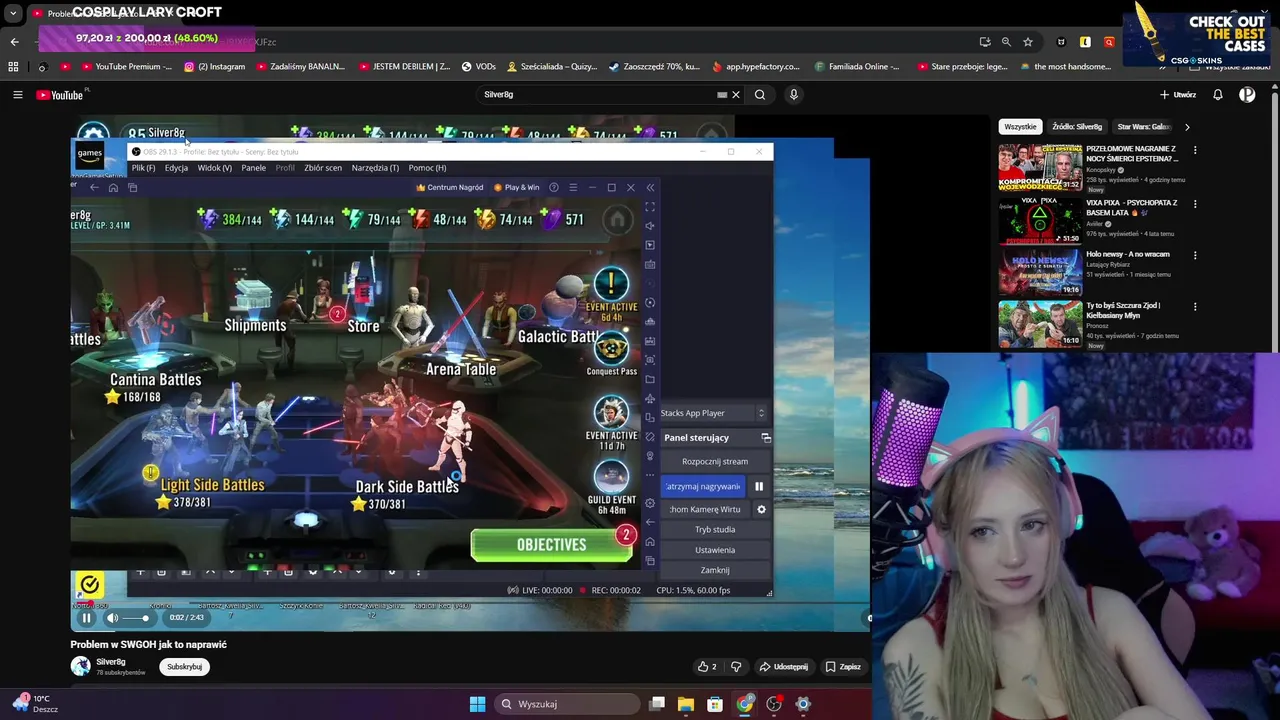
Task: Bookmark the page with star icon
Action: coord(1027,42)
